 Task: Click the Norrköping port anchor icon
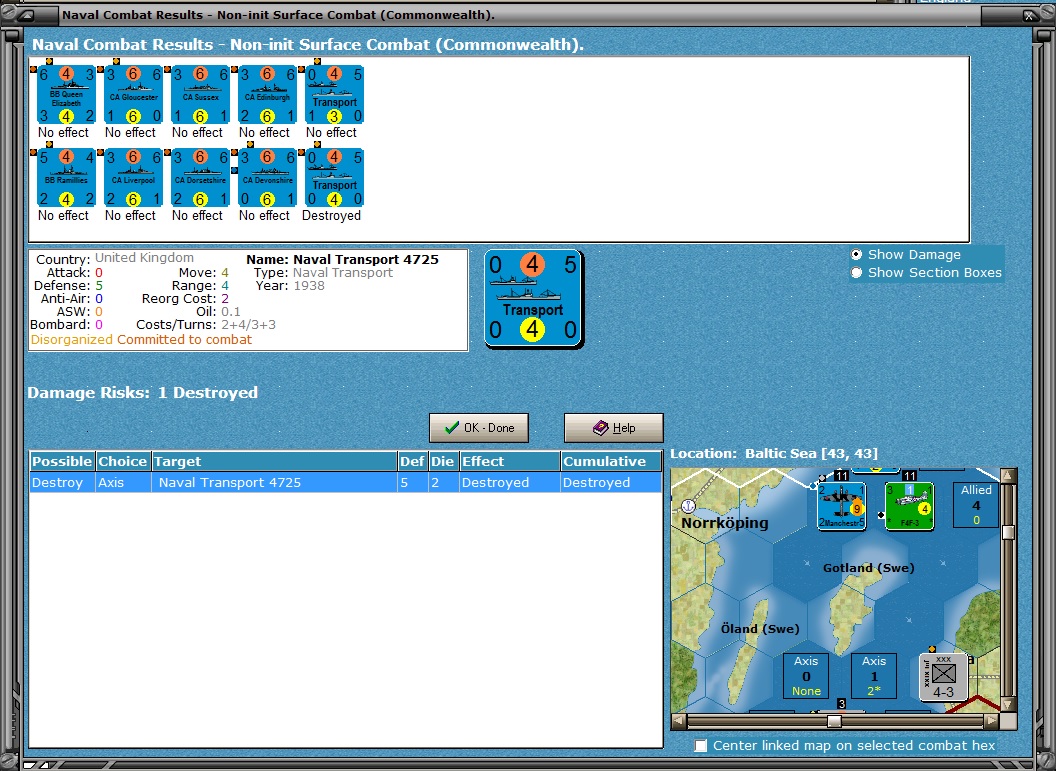(x=688, y=506)
